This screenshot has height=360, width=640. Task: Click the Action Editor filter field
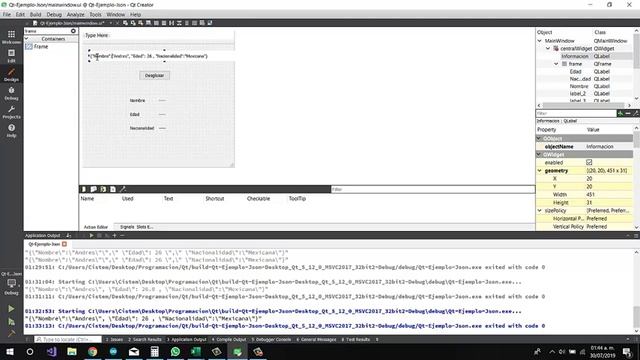coord(433,189)
